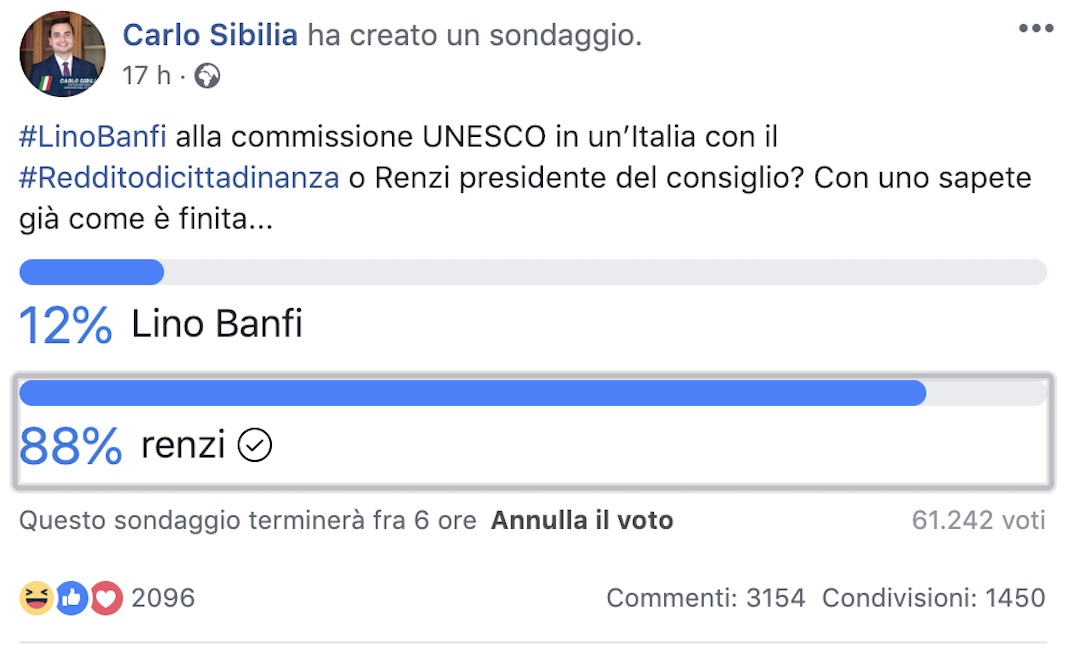Open the Commenti: 3154 comment list
Viewport: 1071px width, 650px height.
[704, 597]
